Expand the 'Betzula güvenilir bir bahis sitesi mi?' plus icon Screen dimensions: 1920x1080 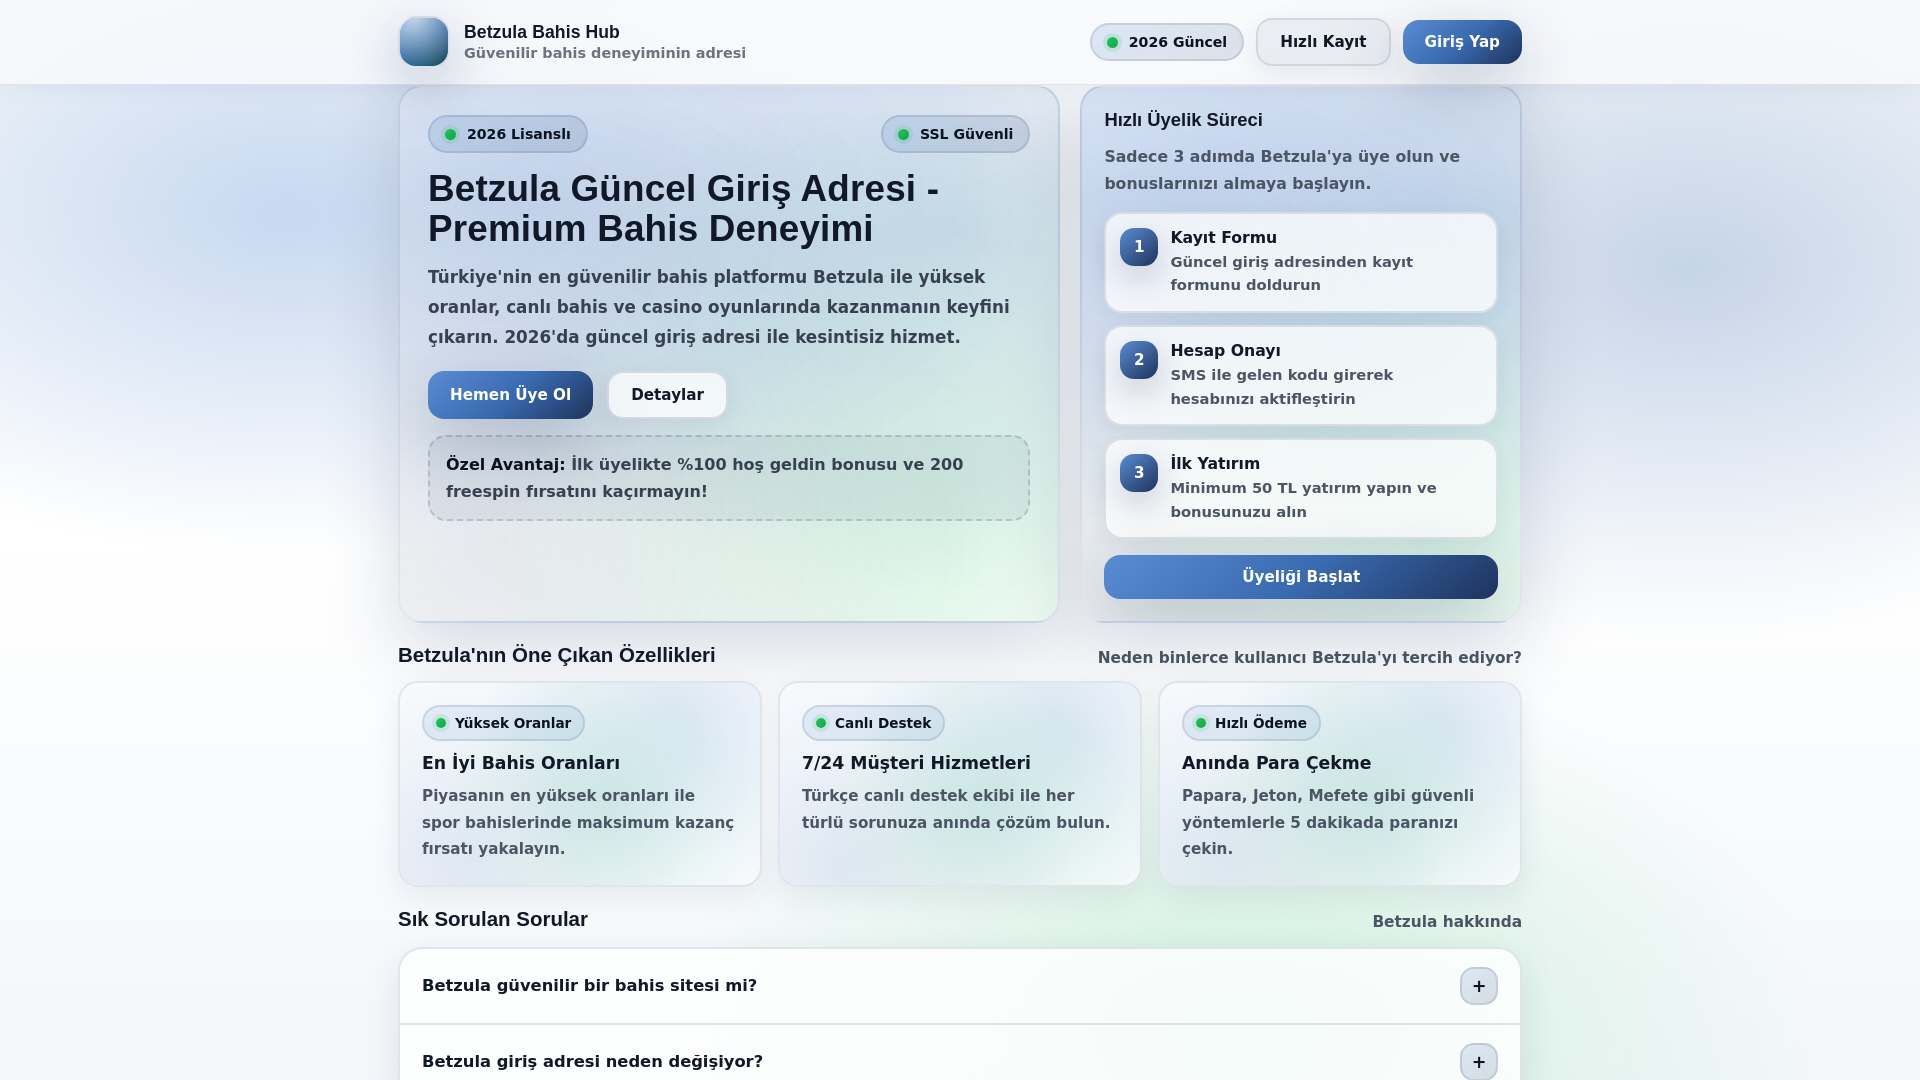click(1478, 986)
